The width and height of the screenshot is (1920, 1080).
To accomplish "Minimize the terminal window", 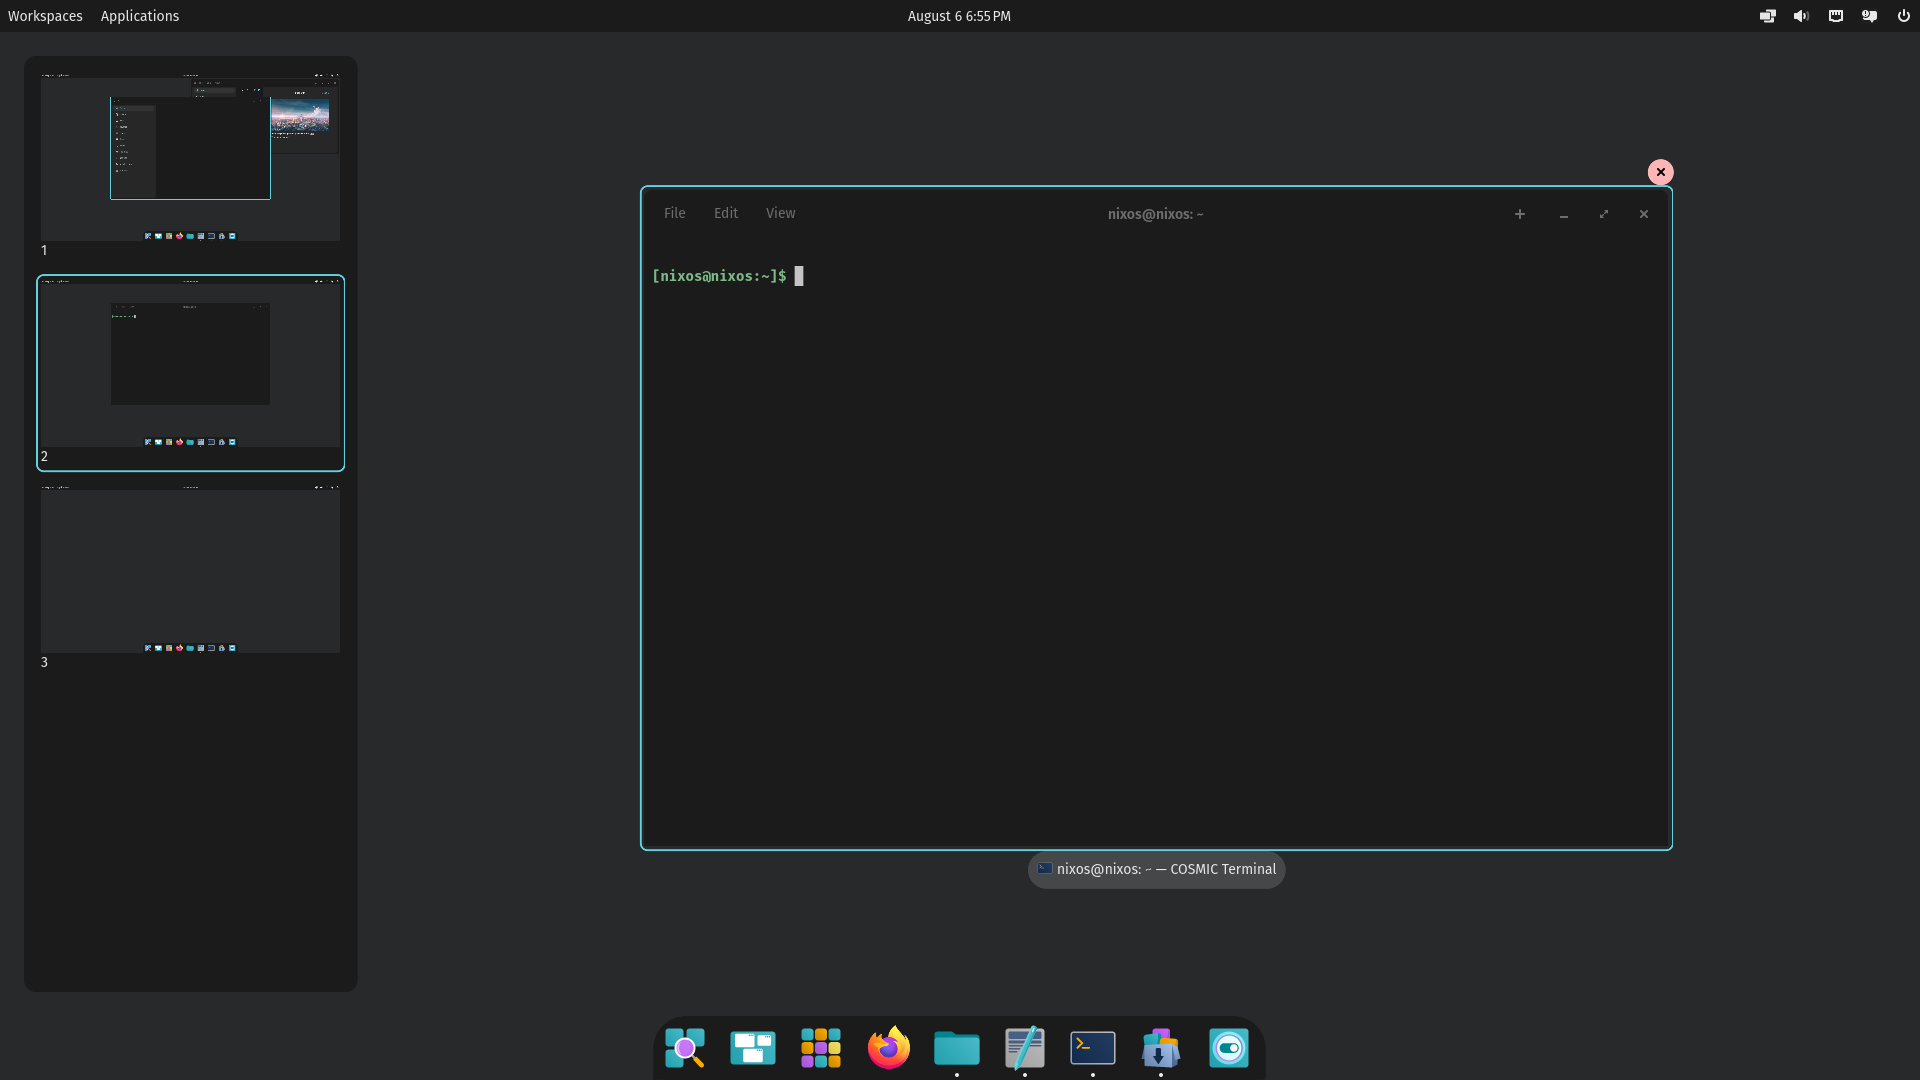I will pyautogui.click(x=1564, y=214).
